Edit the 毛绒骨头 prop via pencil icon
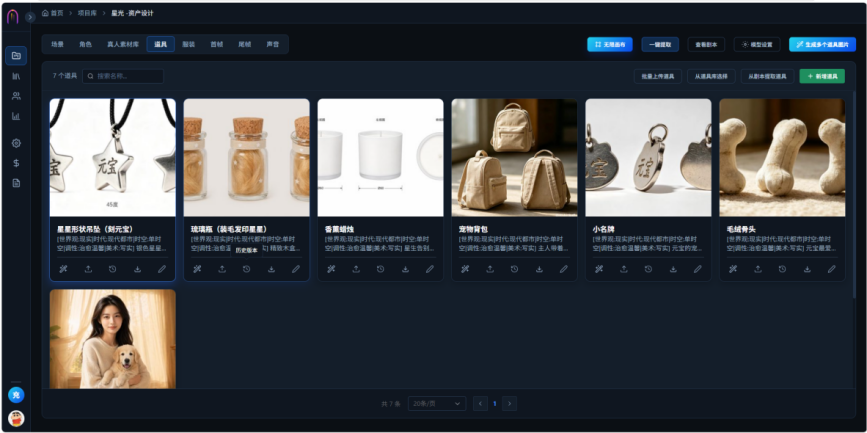 pyautogui.click(x=832, y=269)
